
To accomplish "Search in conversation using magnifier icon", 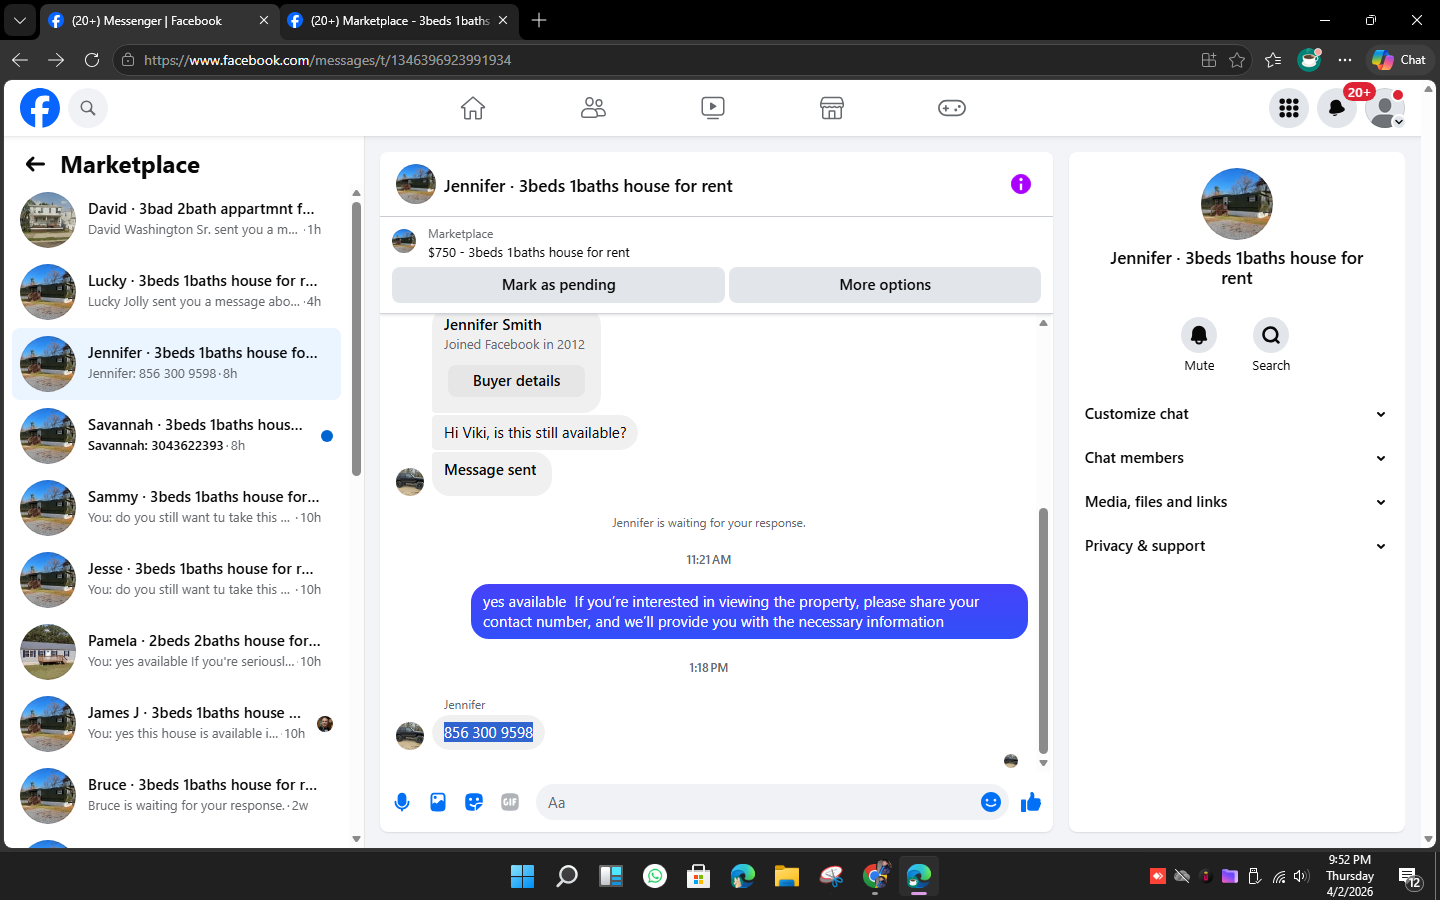I will coord(1271,335).
